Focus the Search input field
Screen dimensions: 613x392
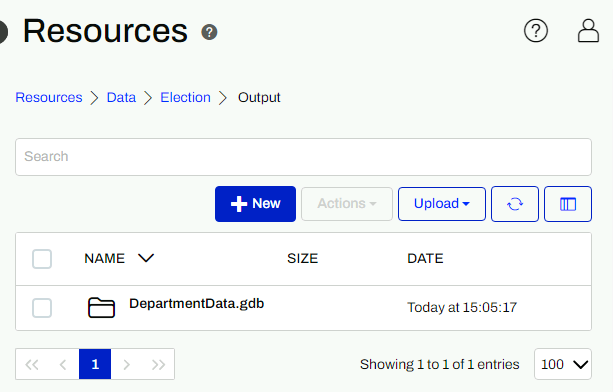pos(303,157)
